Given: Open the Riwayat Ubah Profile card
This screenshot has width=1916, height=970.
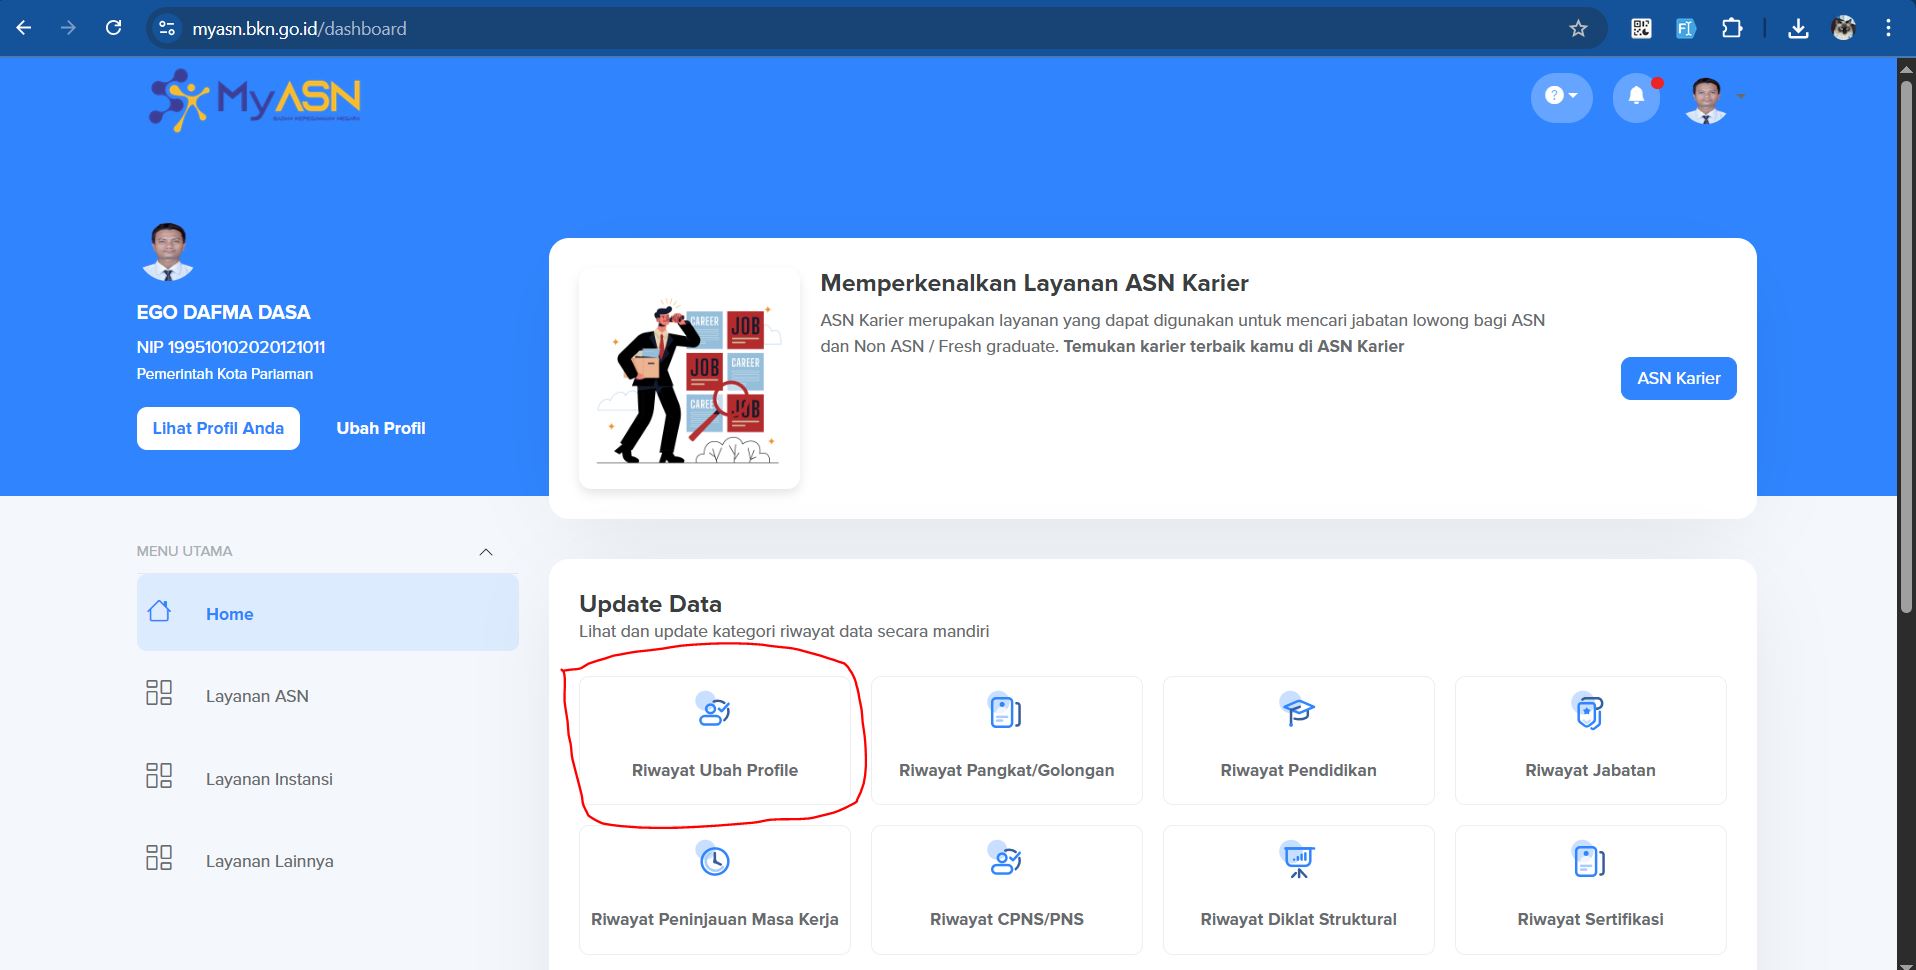Looking at the screenshot, I should (x=714, y=740).
